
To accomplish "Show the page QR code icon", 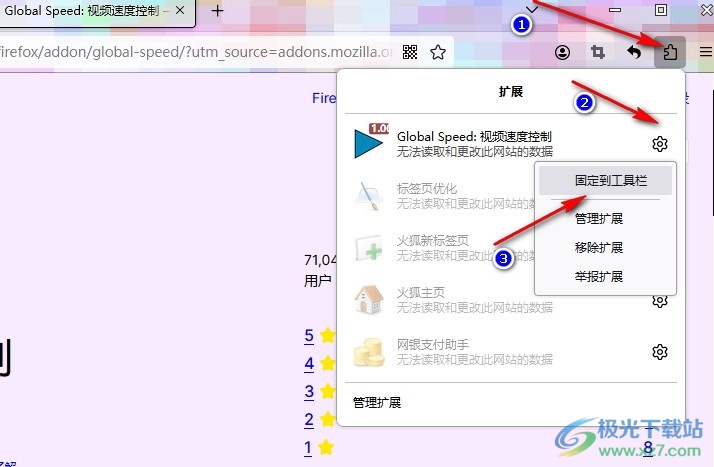I will 410,52.
